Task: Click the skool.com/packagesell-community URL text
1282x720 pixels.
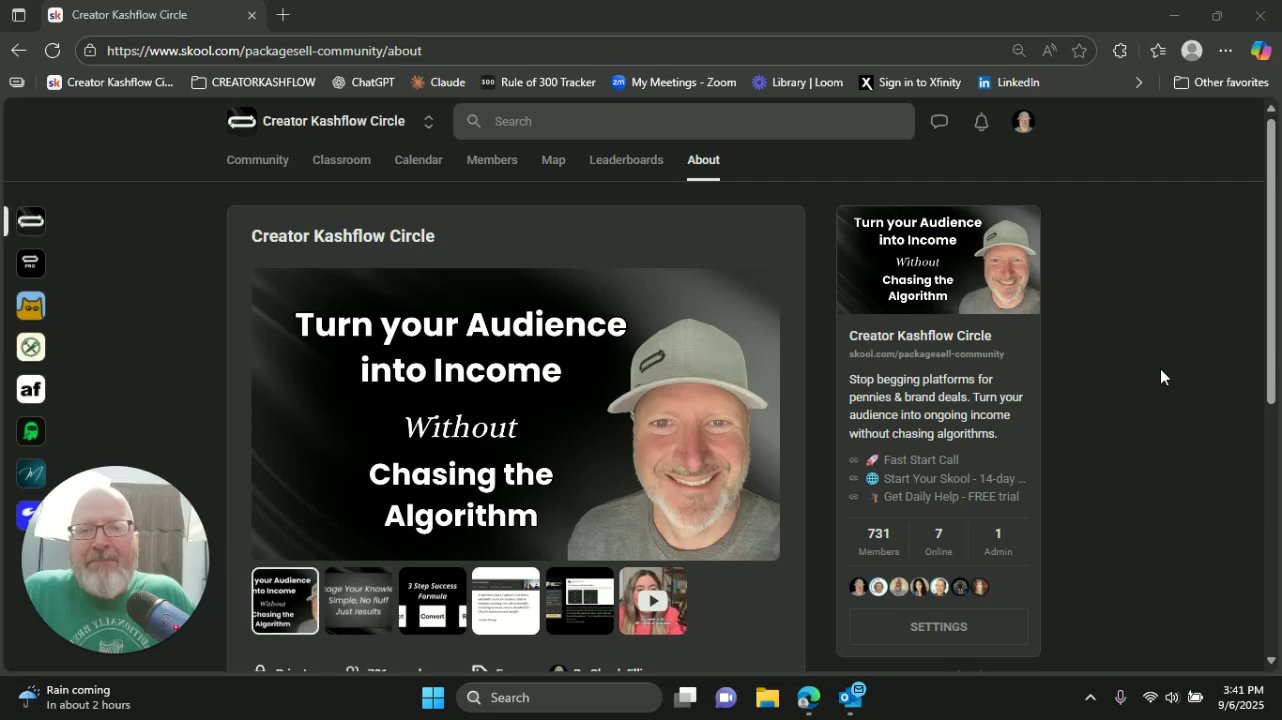Action: [926, 354]
